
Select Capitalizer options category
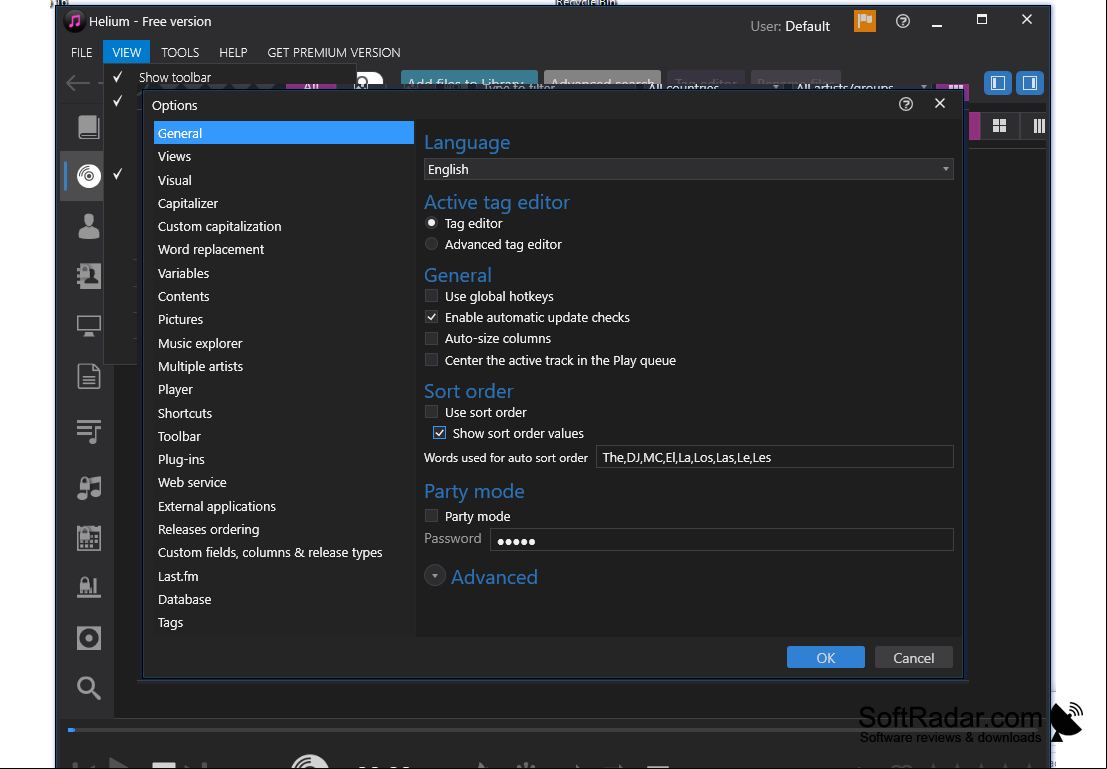click(284, 203)
